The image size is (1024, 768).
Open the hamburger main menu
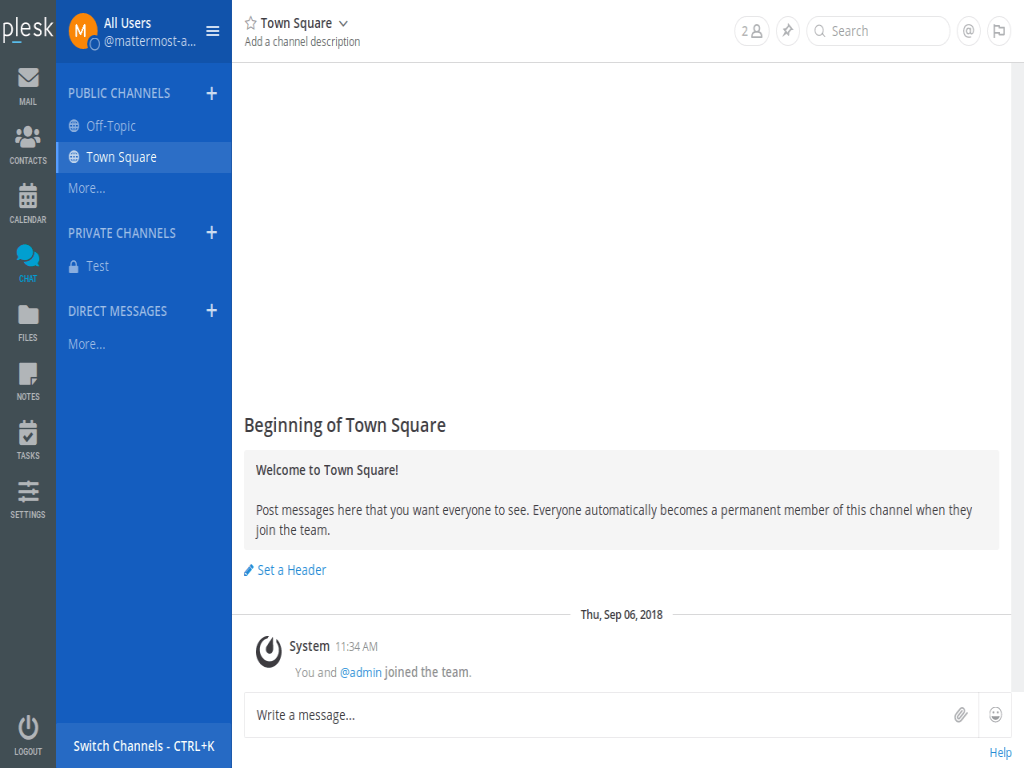click(212, 31)
